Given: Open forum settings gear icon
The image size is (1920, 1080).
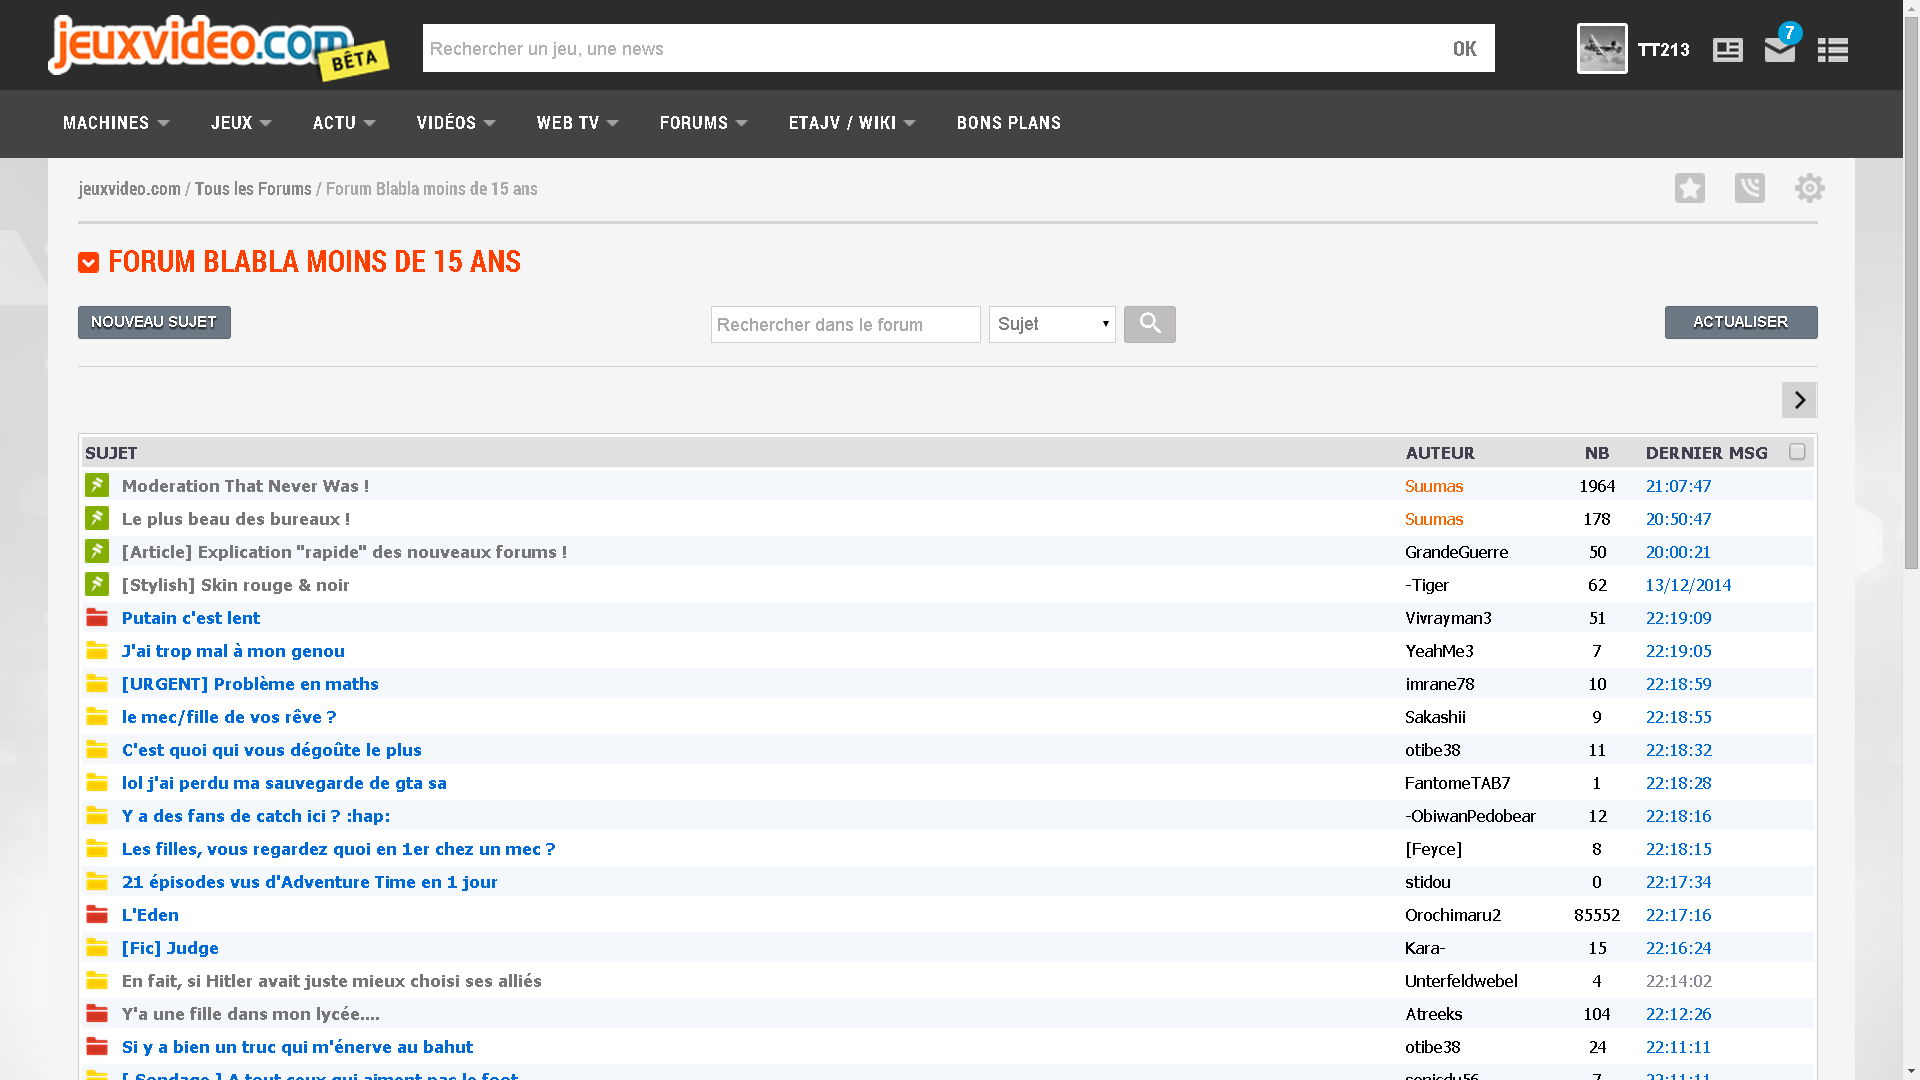Looking at the screenshot, I should tap(1809, 188).
